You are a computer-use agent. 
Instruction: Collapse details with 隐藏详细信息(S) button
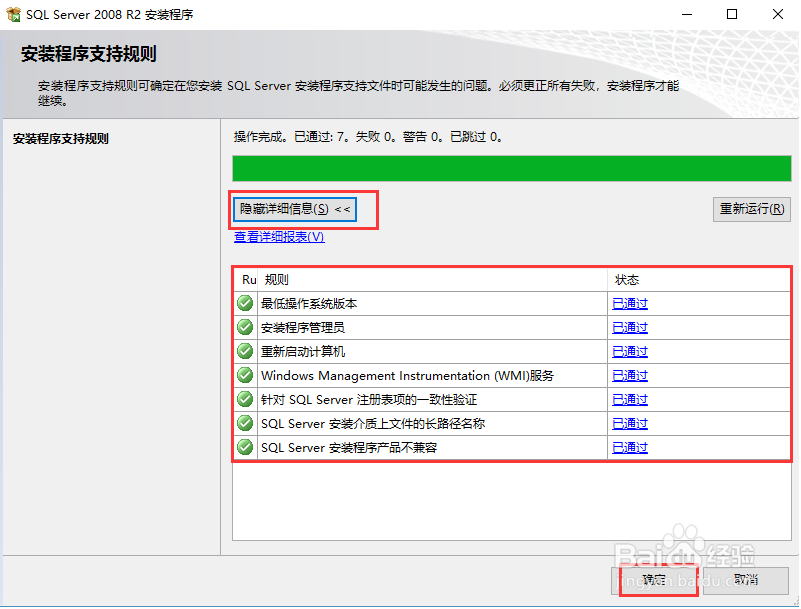tap(295, 209)
